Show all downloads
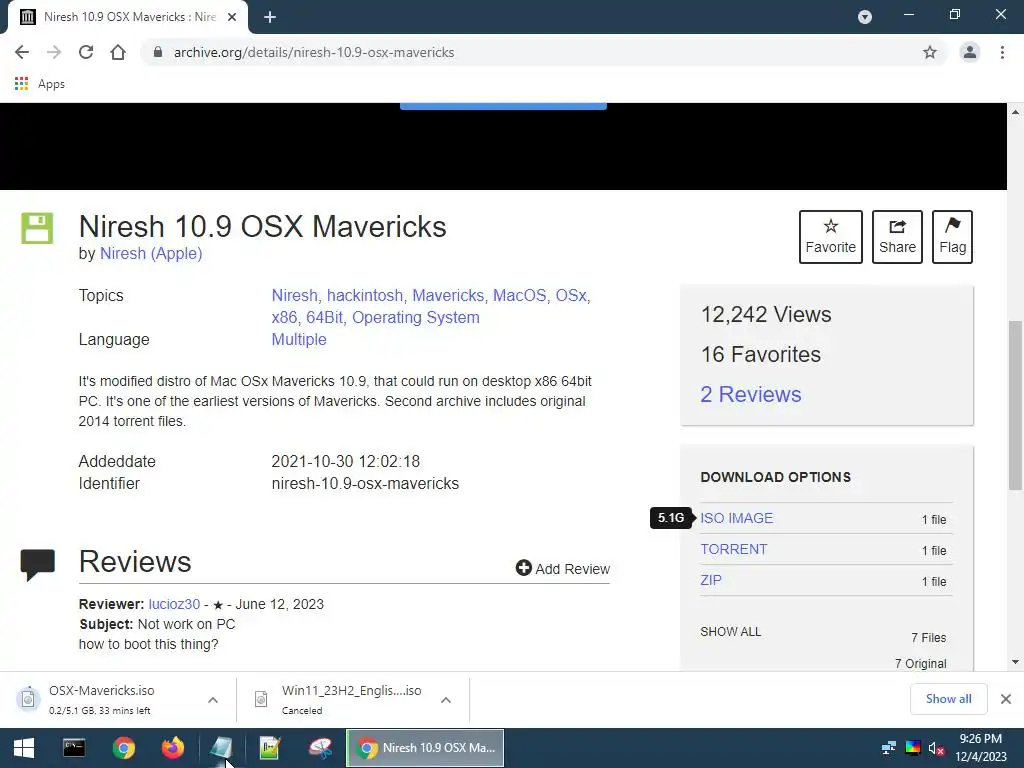Screen dimensions: 1024x768 click(948, 699)
